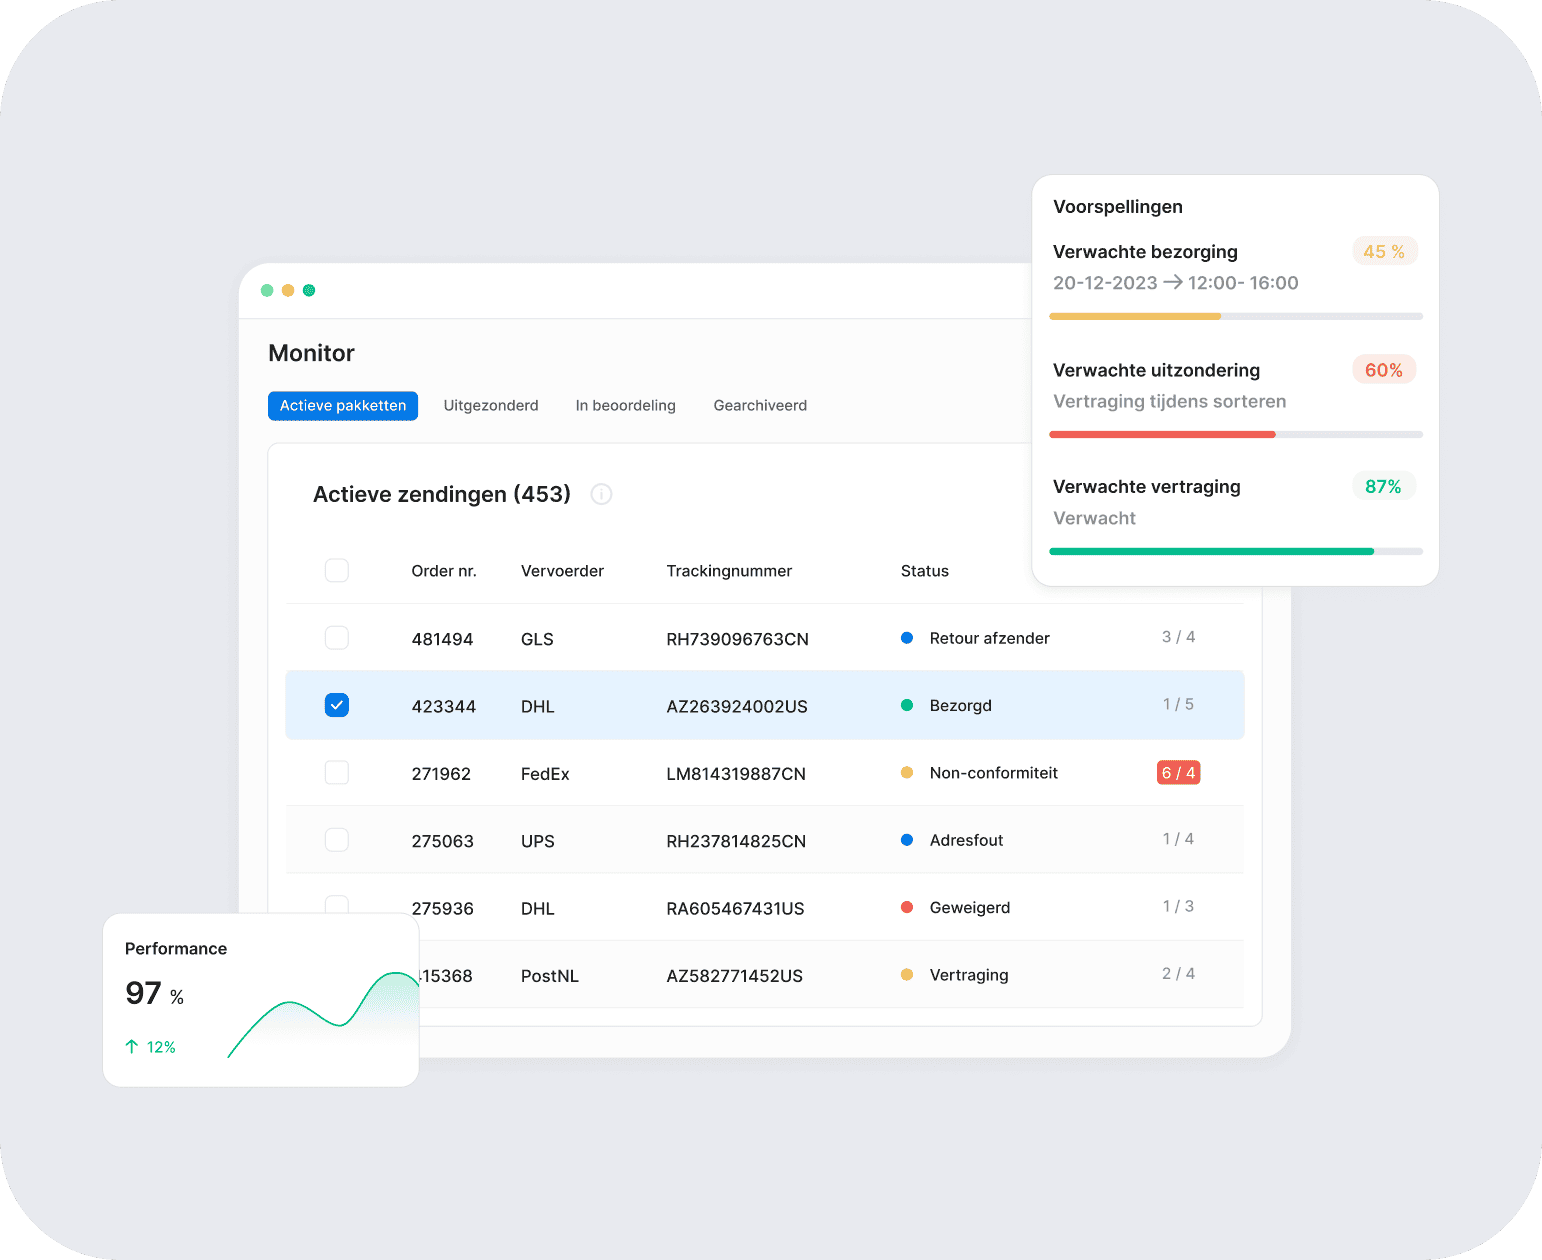This screenshot has height=1260, width=1542.
Task: Uncheck the checkbox for order 423344
Action: pyautogui.click(x=337, y=705)
